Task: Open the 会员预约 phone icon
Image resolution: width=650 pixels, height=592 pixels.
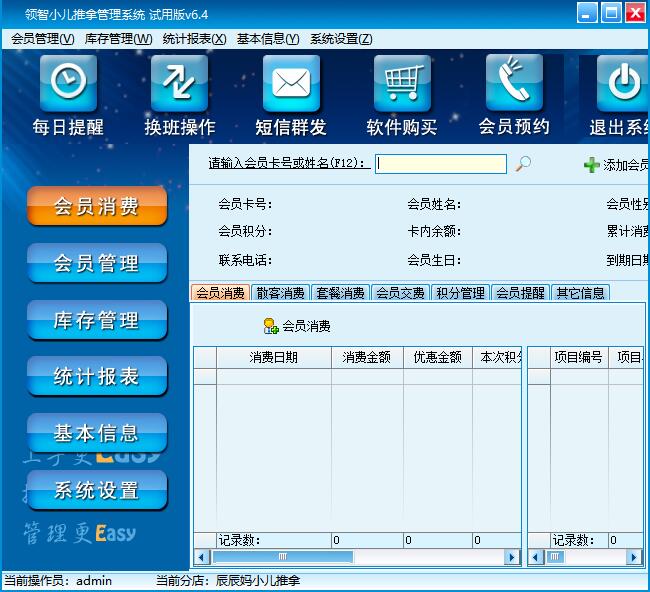Action: pos(514,83)
